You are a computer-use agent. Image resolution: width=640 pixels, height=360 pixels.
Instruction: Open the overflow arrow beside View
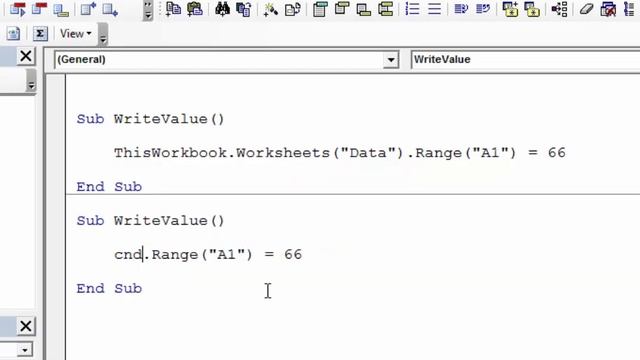103,35
